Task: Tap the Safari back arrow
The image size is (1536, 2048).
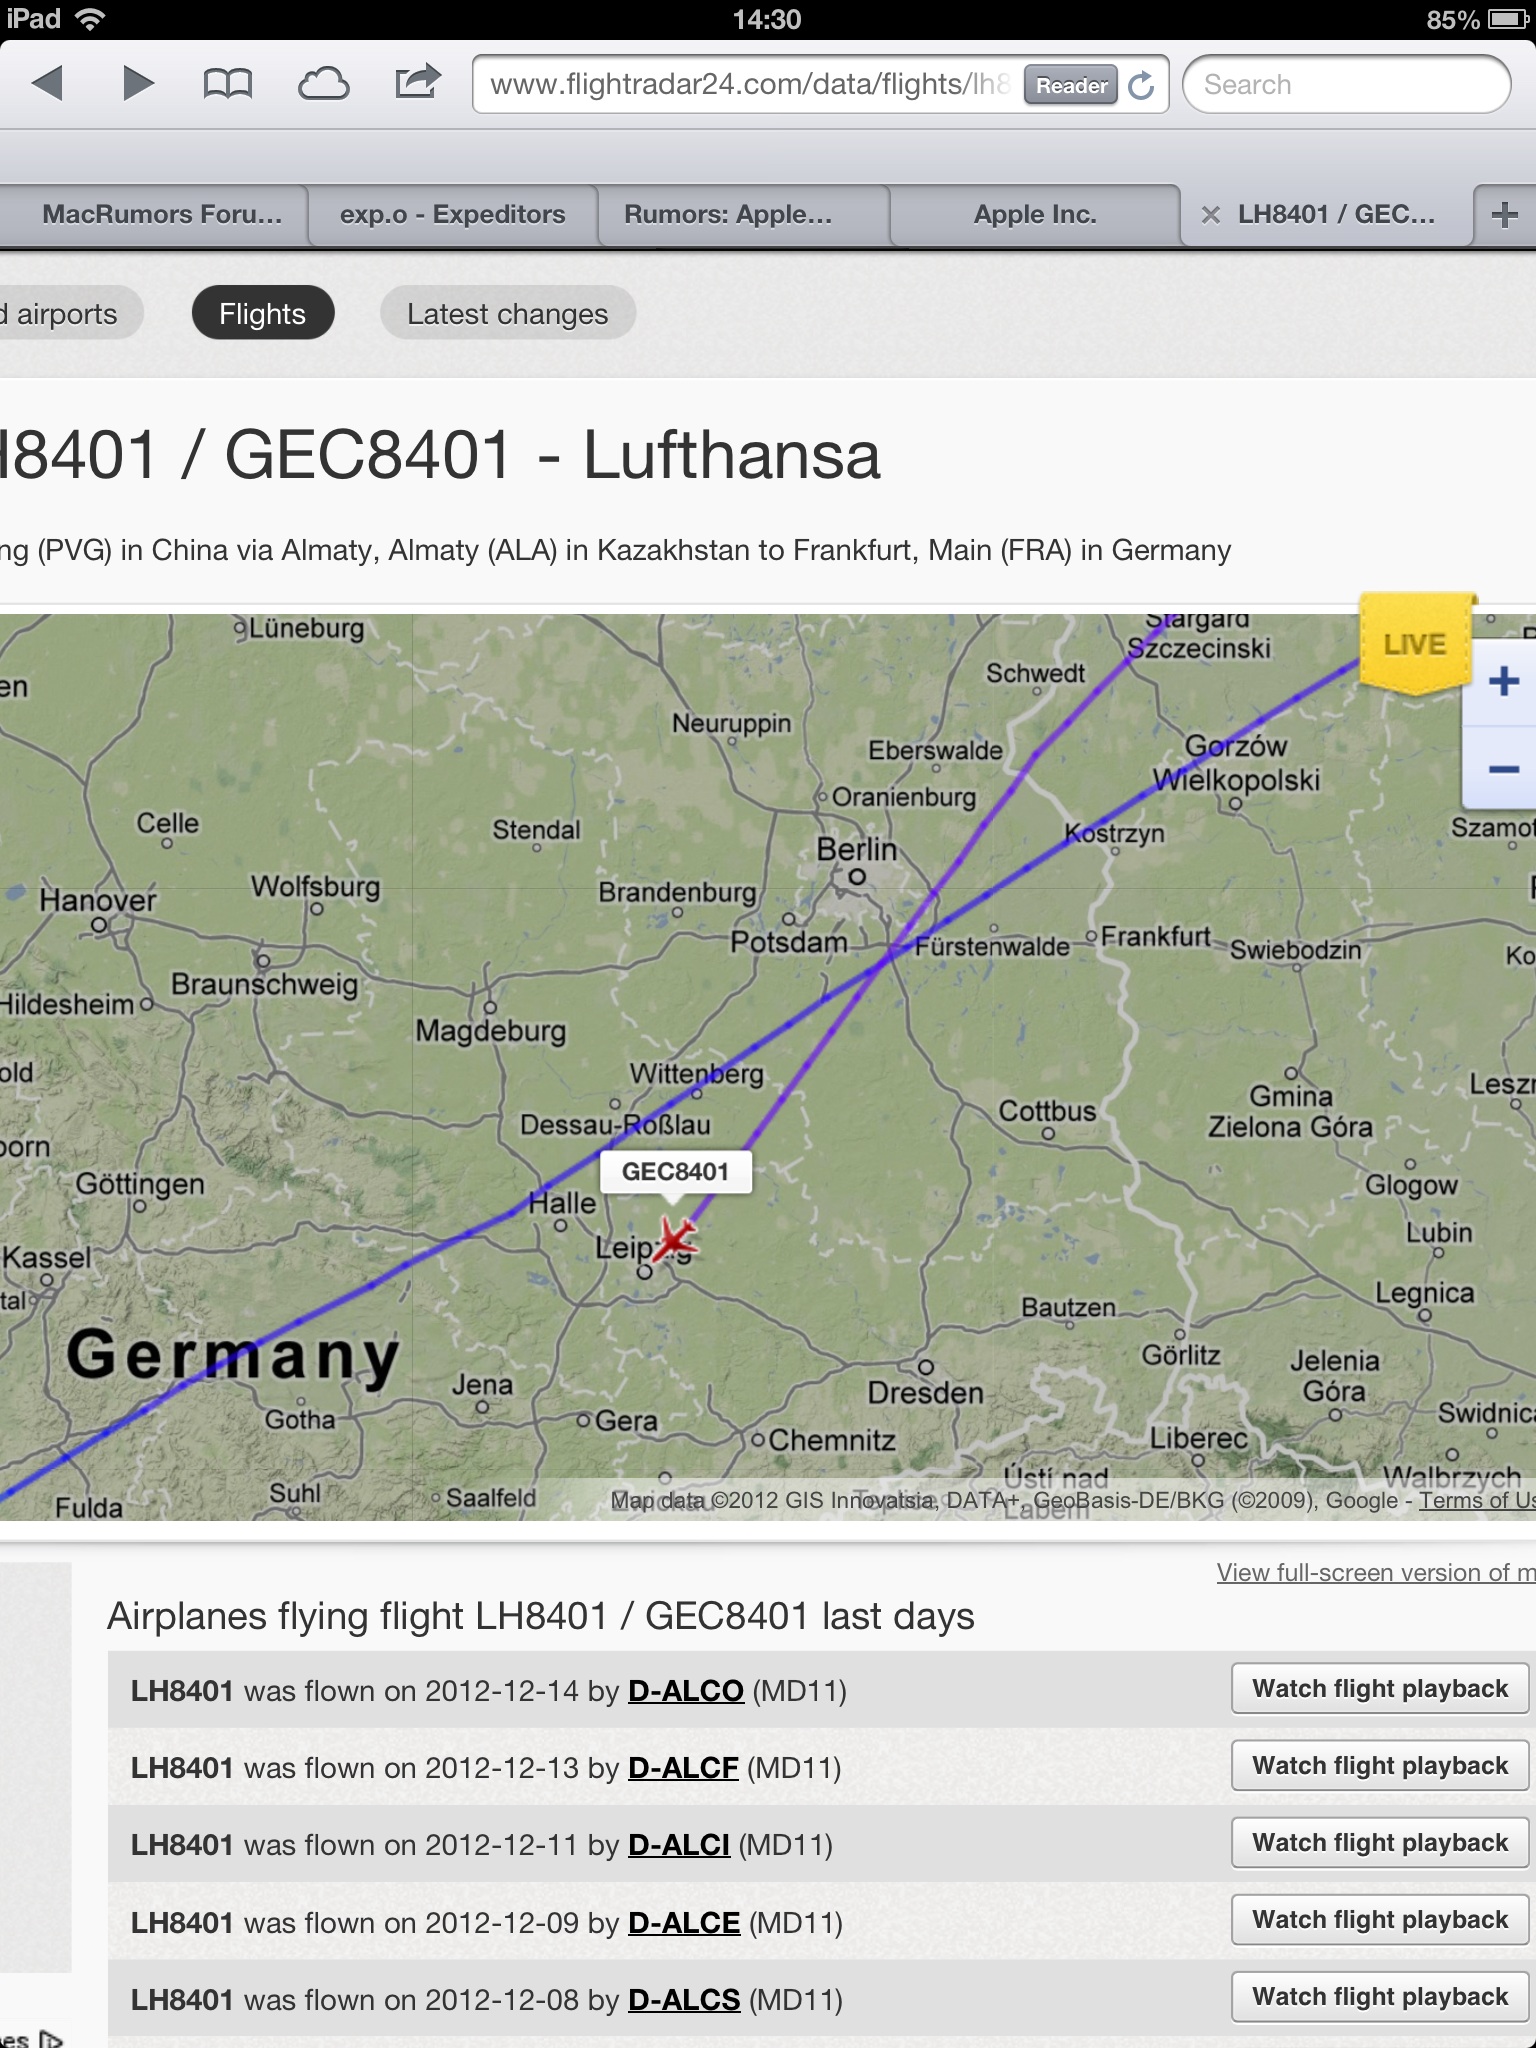Action: coord(48,83)
